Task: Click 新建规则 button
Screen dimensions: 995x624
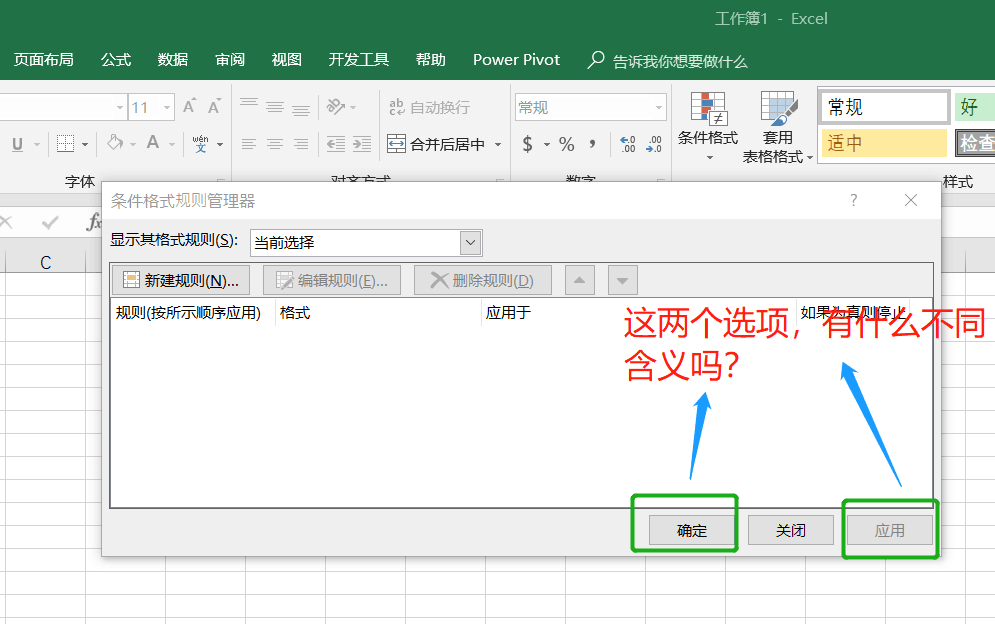Action: (x=181, y=280)
